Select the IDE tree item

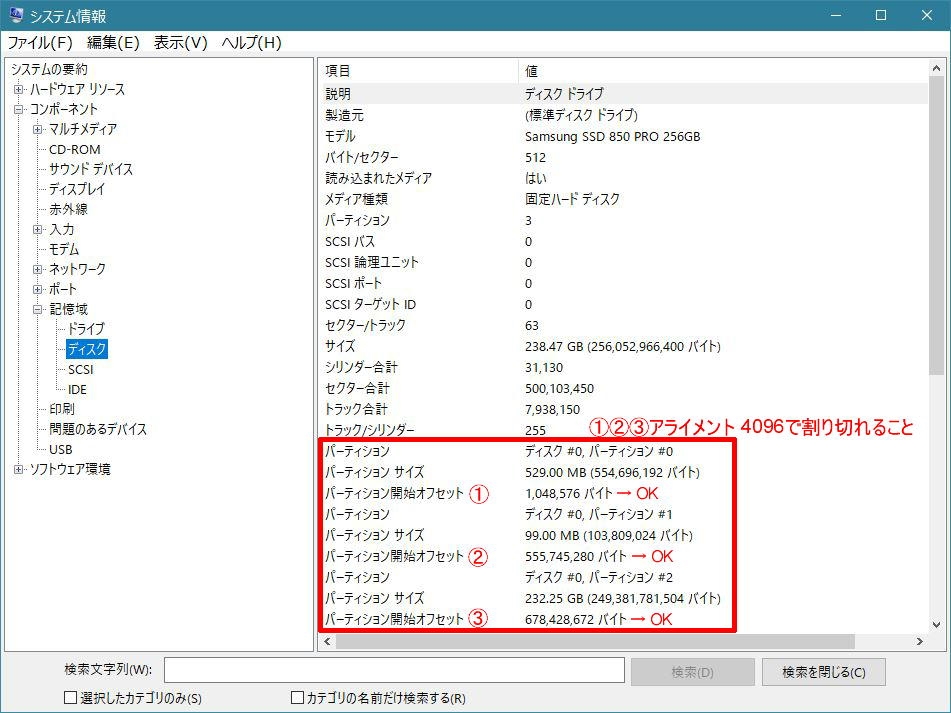[x=77, y=389]
